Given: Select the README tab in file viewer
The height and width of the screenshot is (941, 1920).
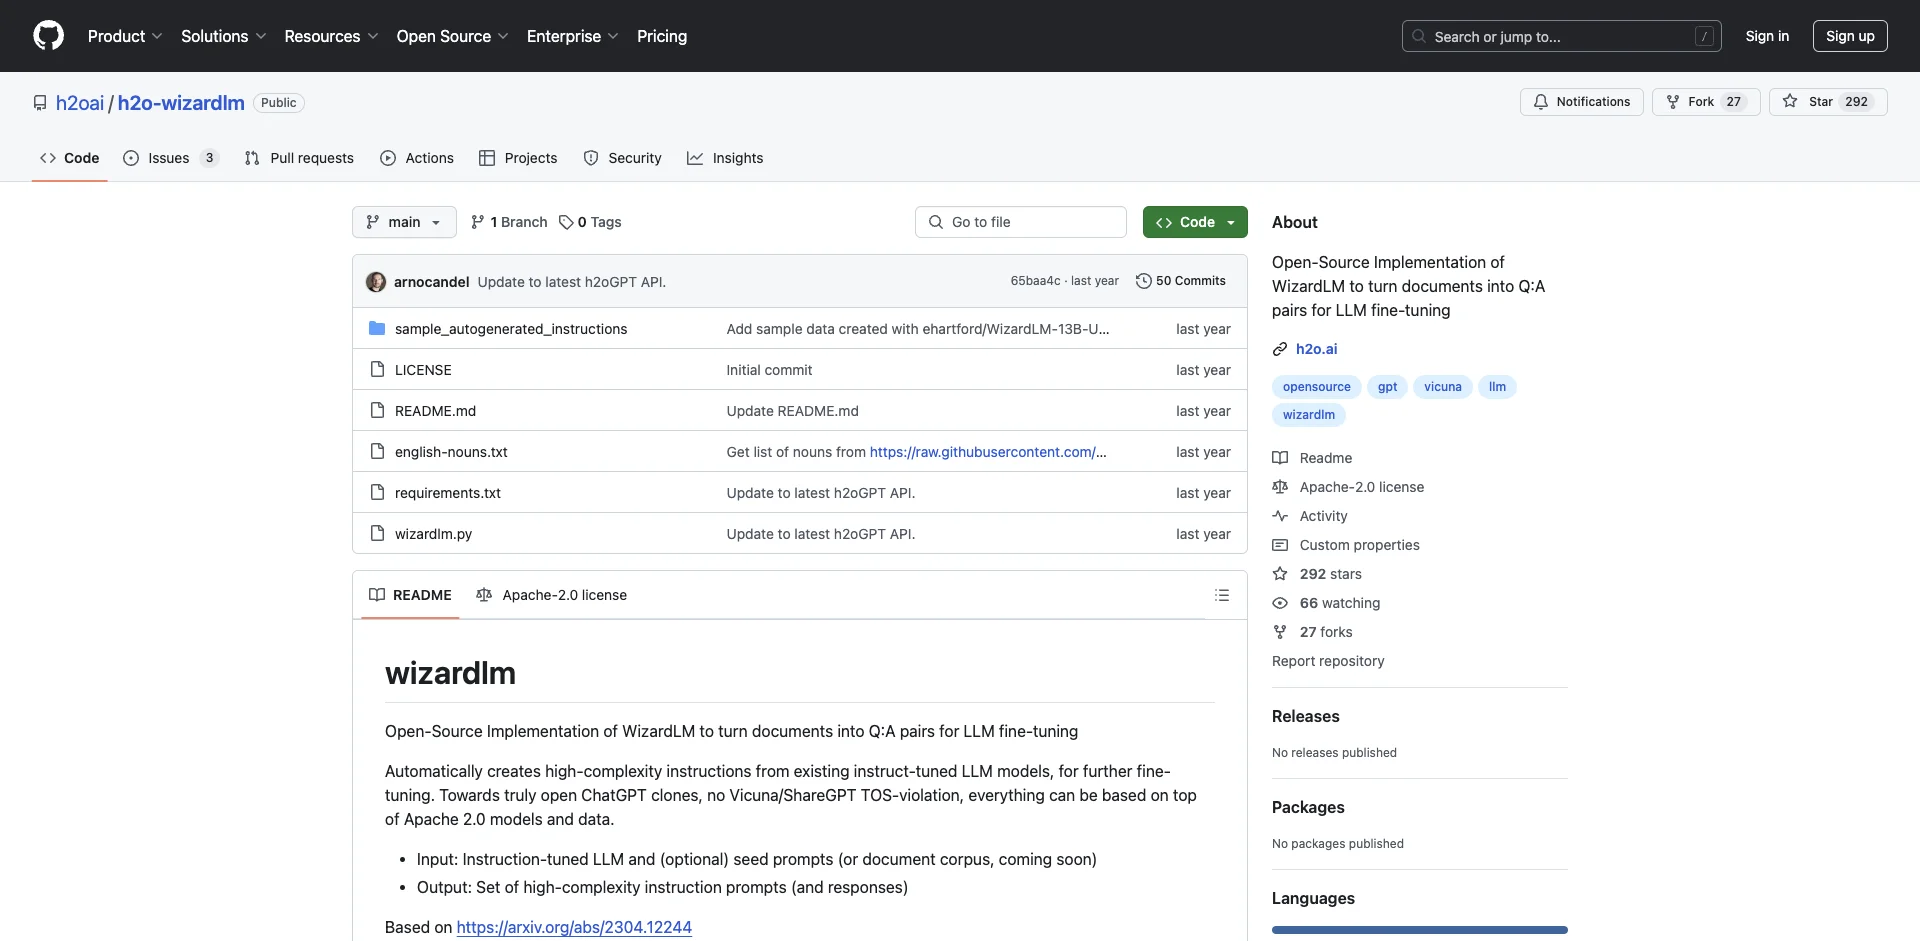Looking at the screenshot, I should tap(410, 595).
